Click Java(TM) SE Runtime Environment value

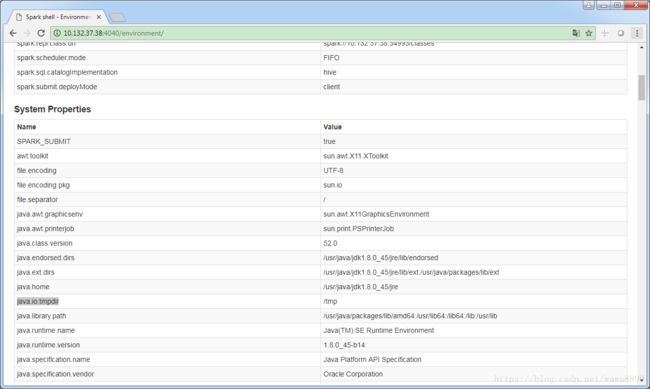coord(378,330)
